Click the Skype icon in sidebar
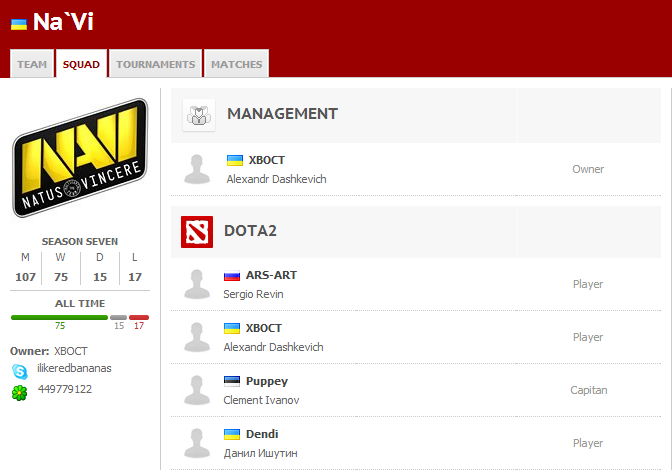Viewport: 672px width, 470px height. click(20, 371)
